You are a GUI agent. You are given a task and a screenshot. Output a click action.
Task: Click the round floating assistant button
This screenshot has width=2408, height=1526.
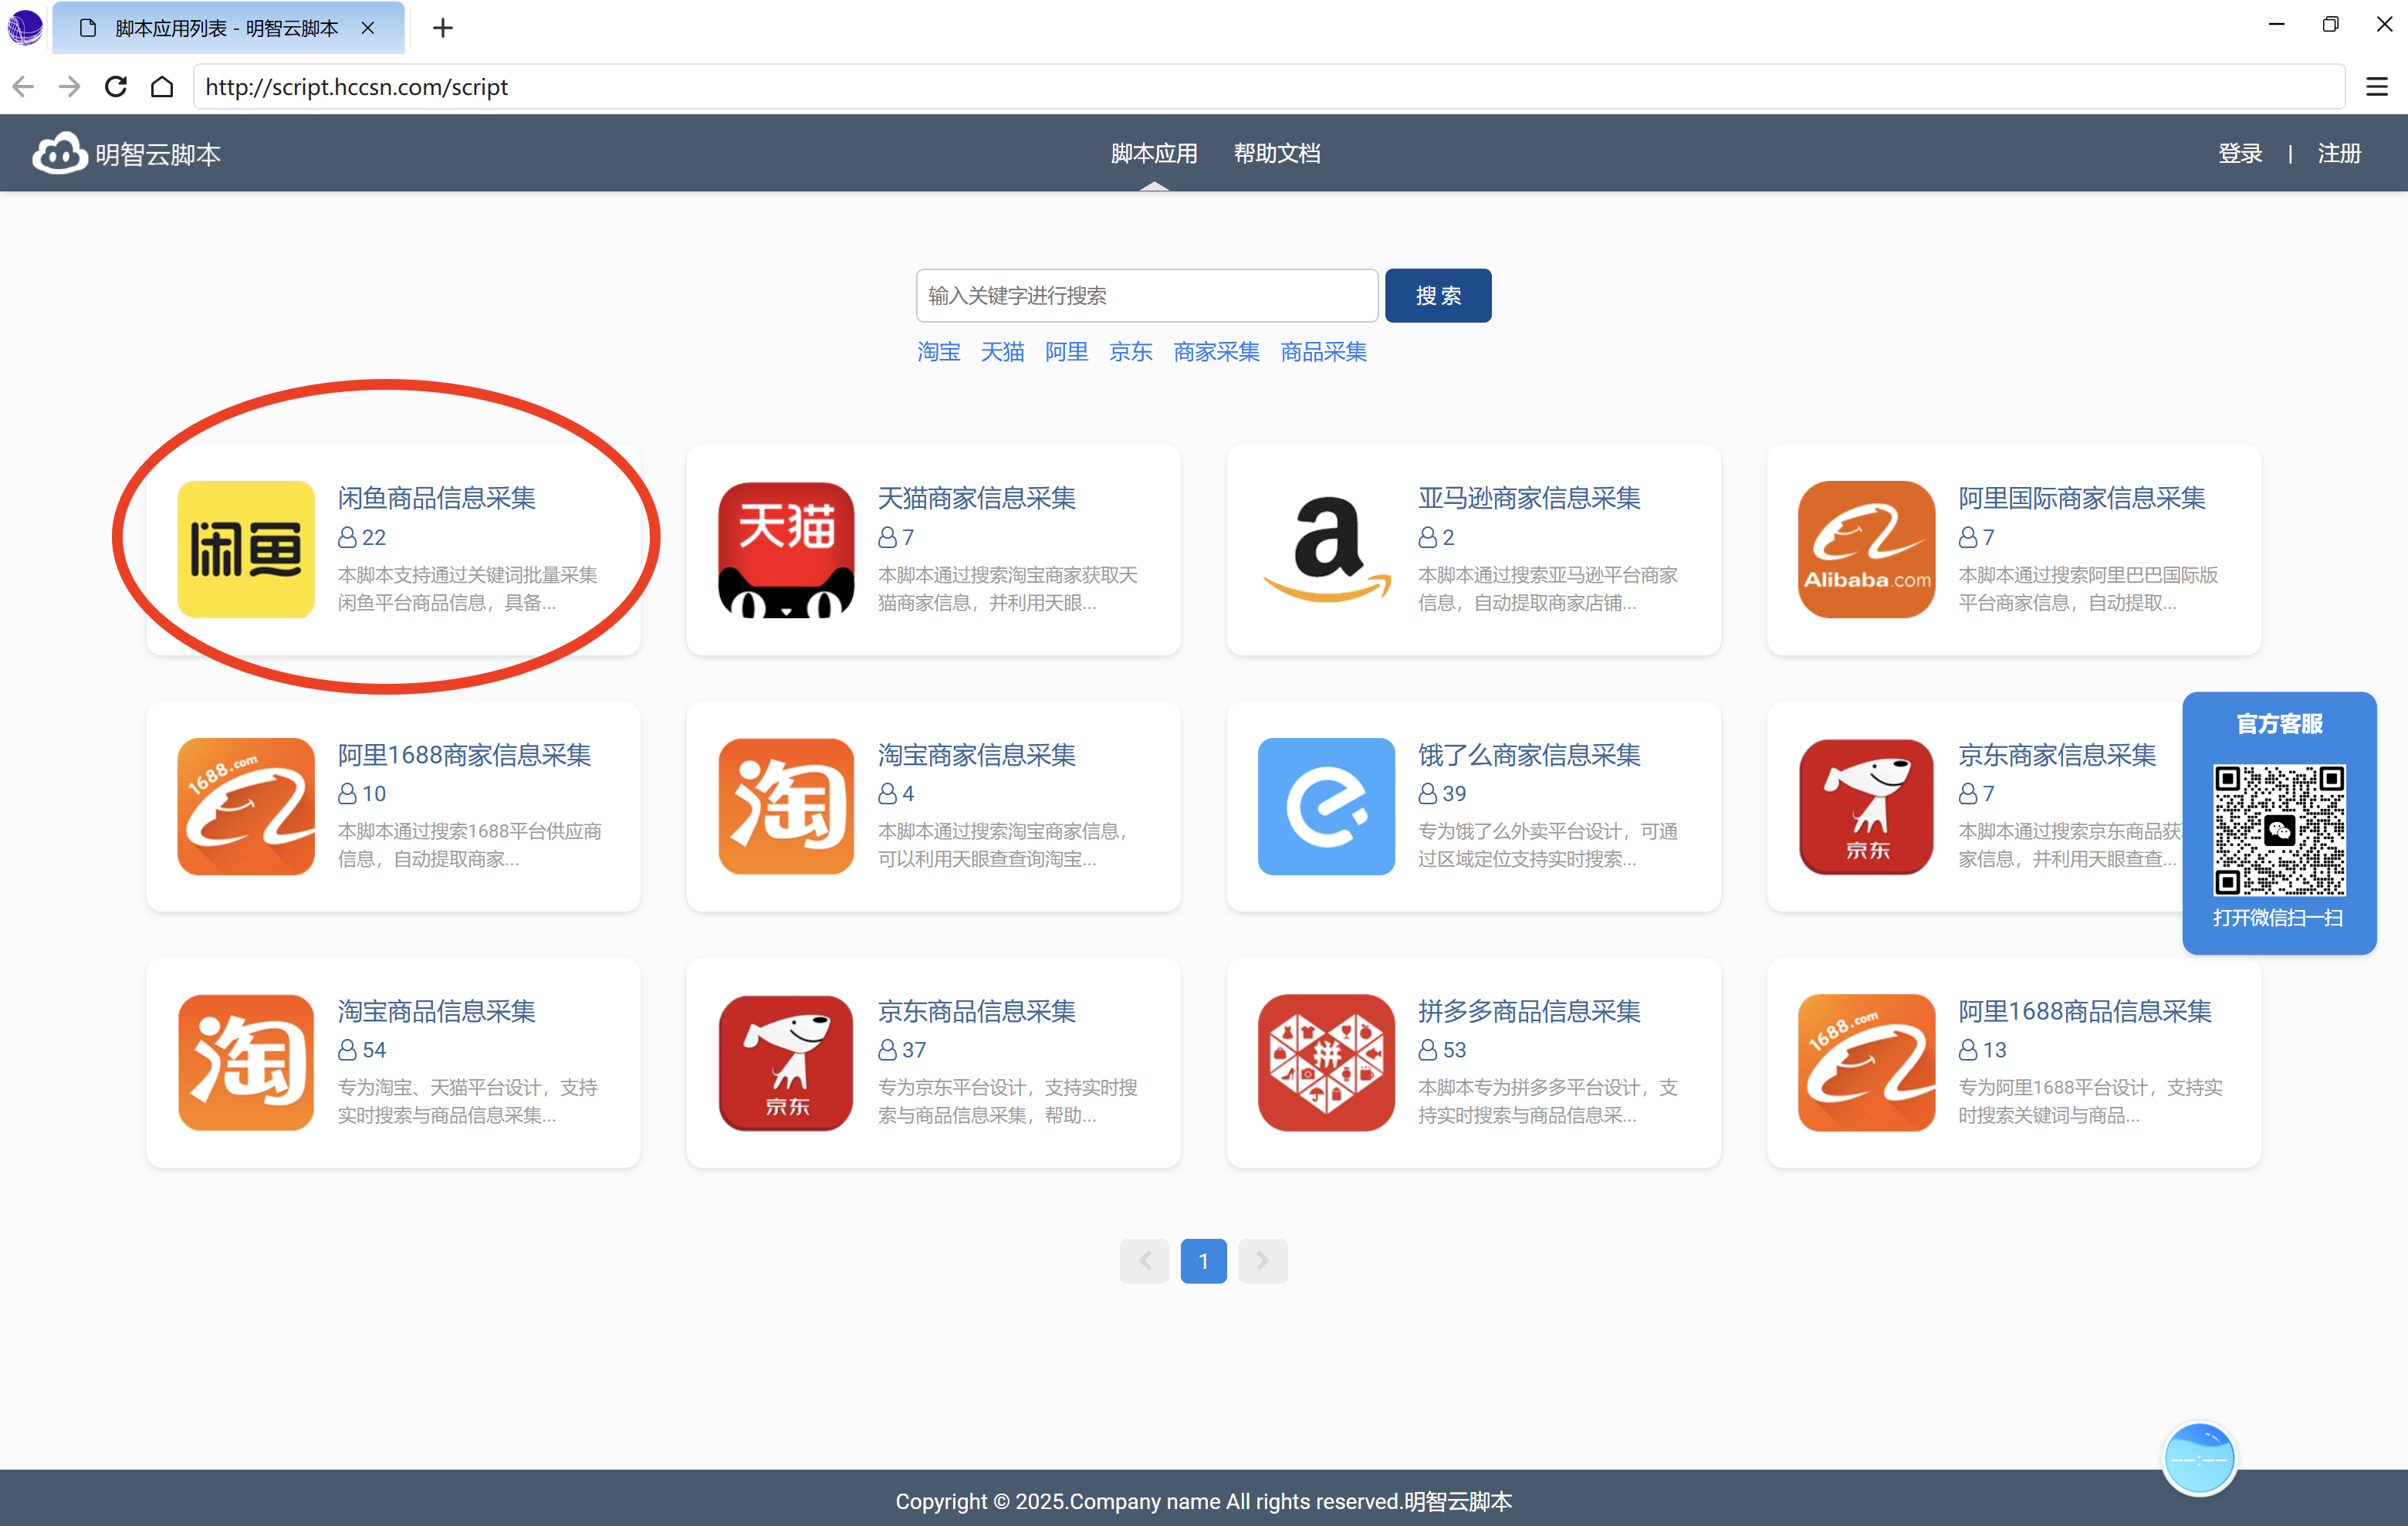pyautogui.click(x=2198, y=1459)
